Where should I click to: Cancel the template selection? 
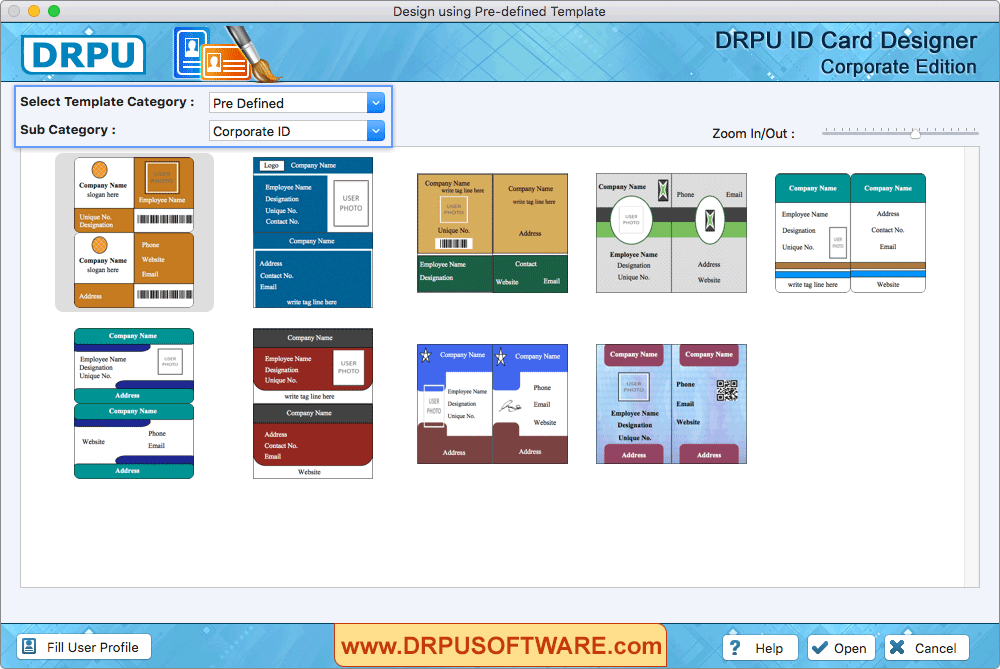927,648
